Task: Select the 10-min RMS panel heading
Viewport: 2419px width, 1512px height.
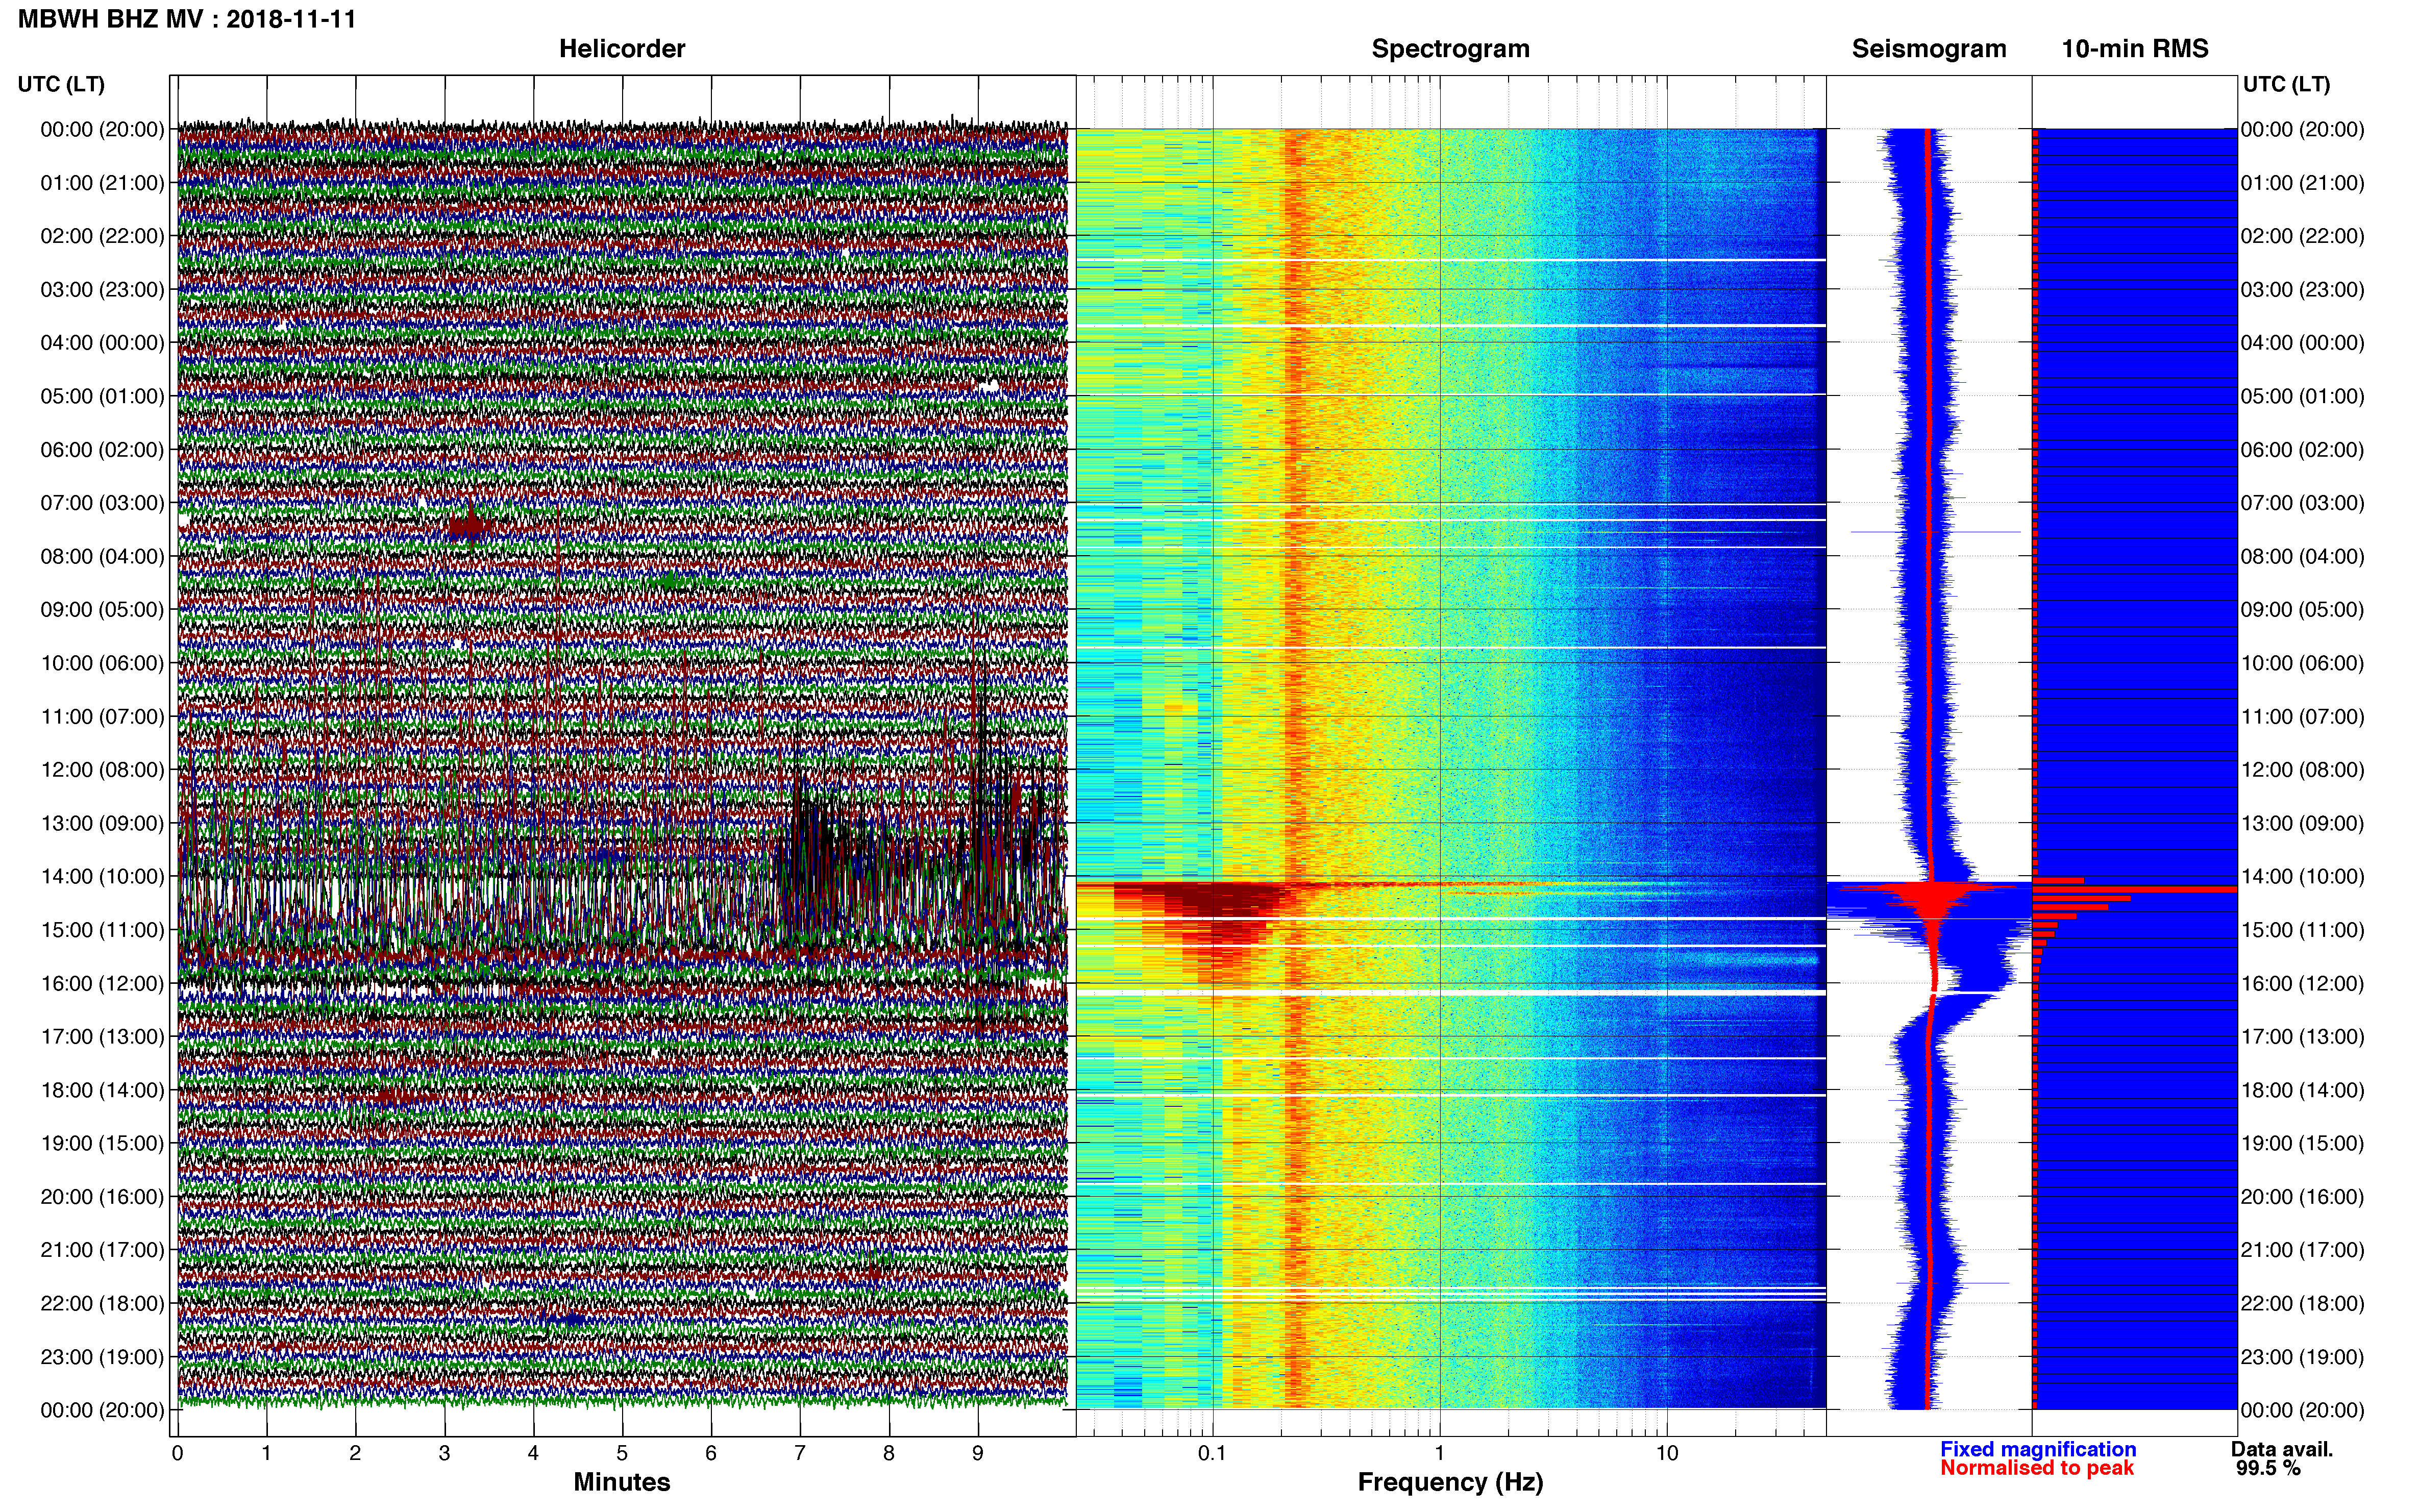Action: pos(2135,49)
